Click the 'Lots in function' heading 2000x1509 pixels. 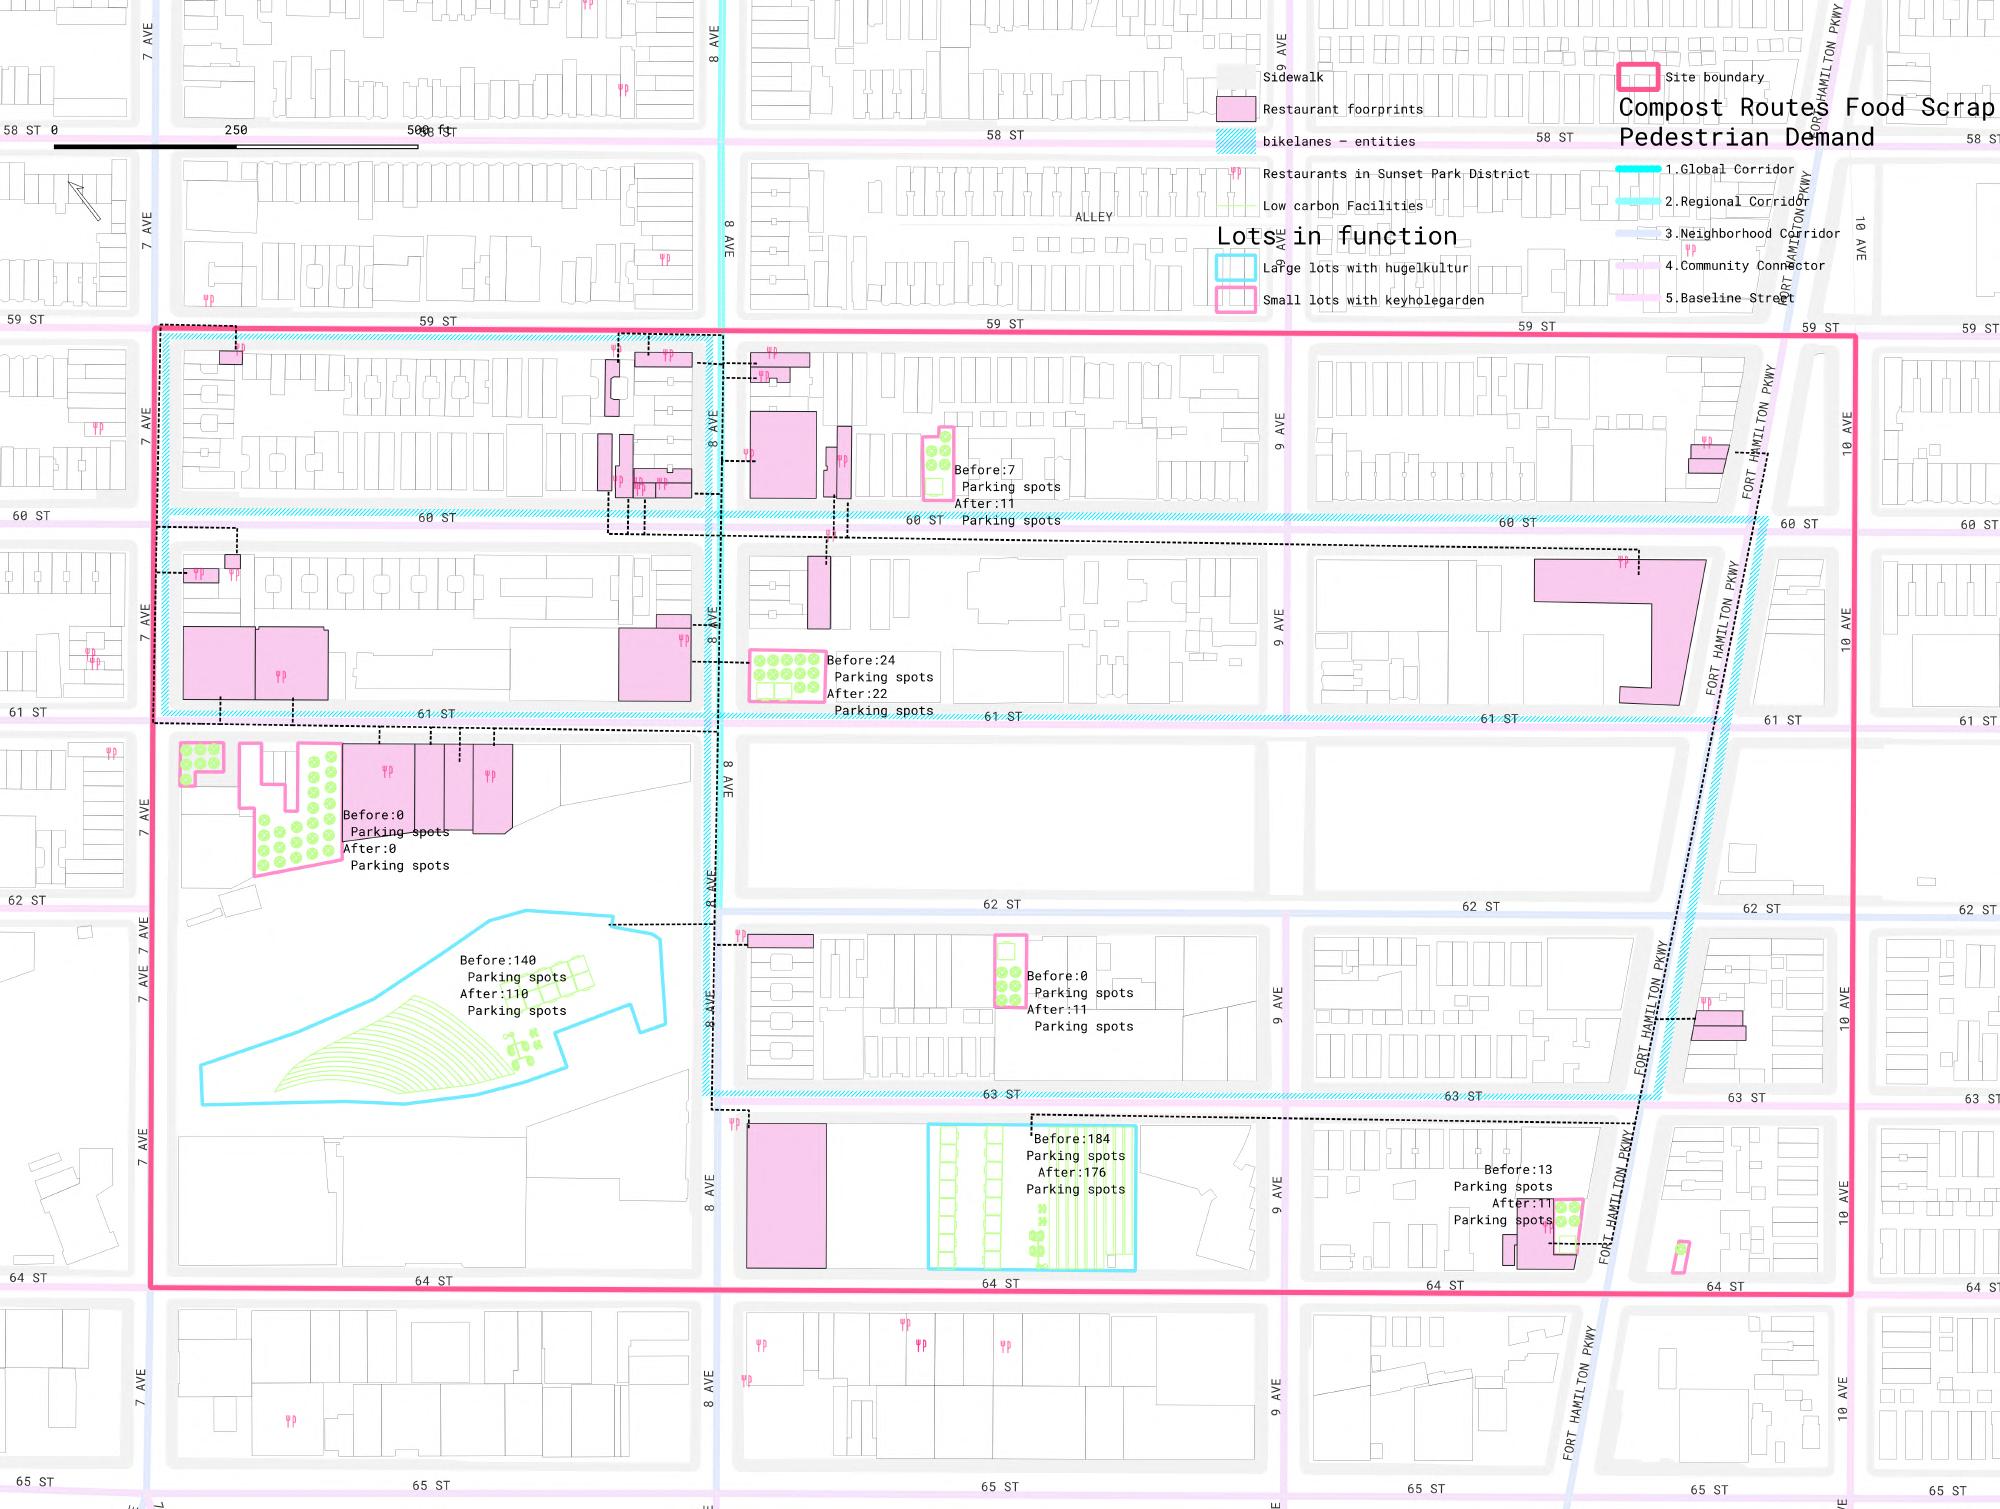[x=1337, y=236]
